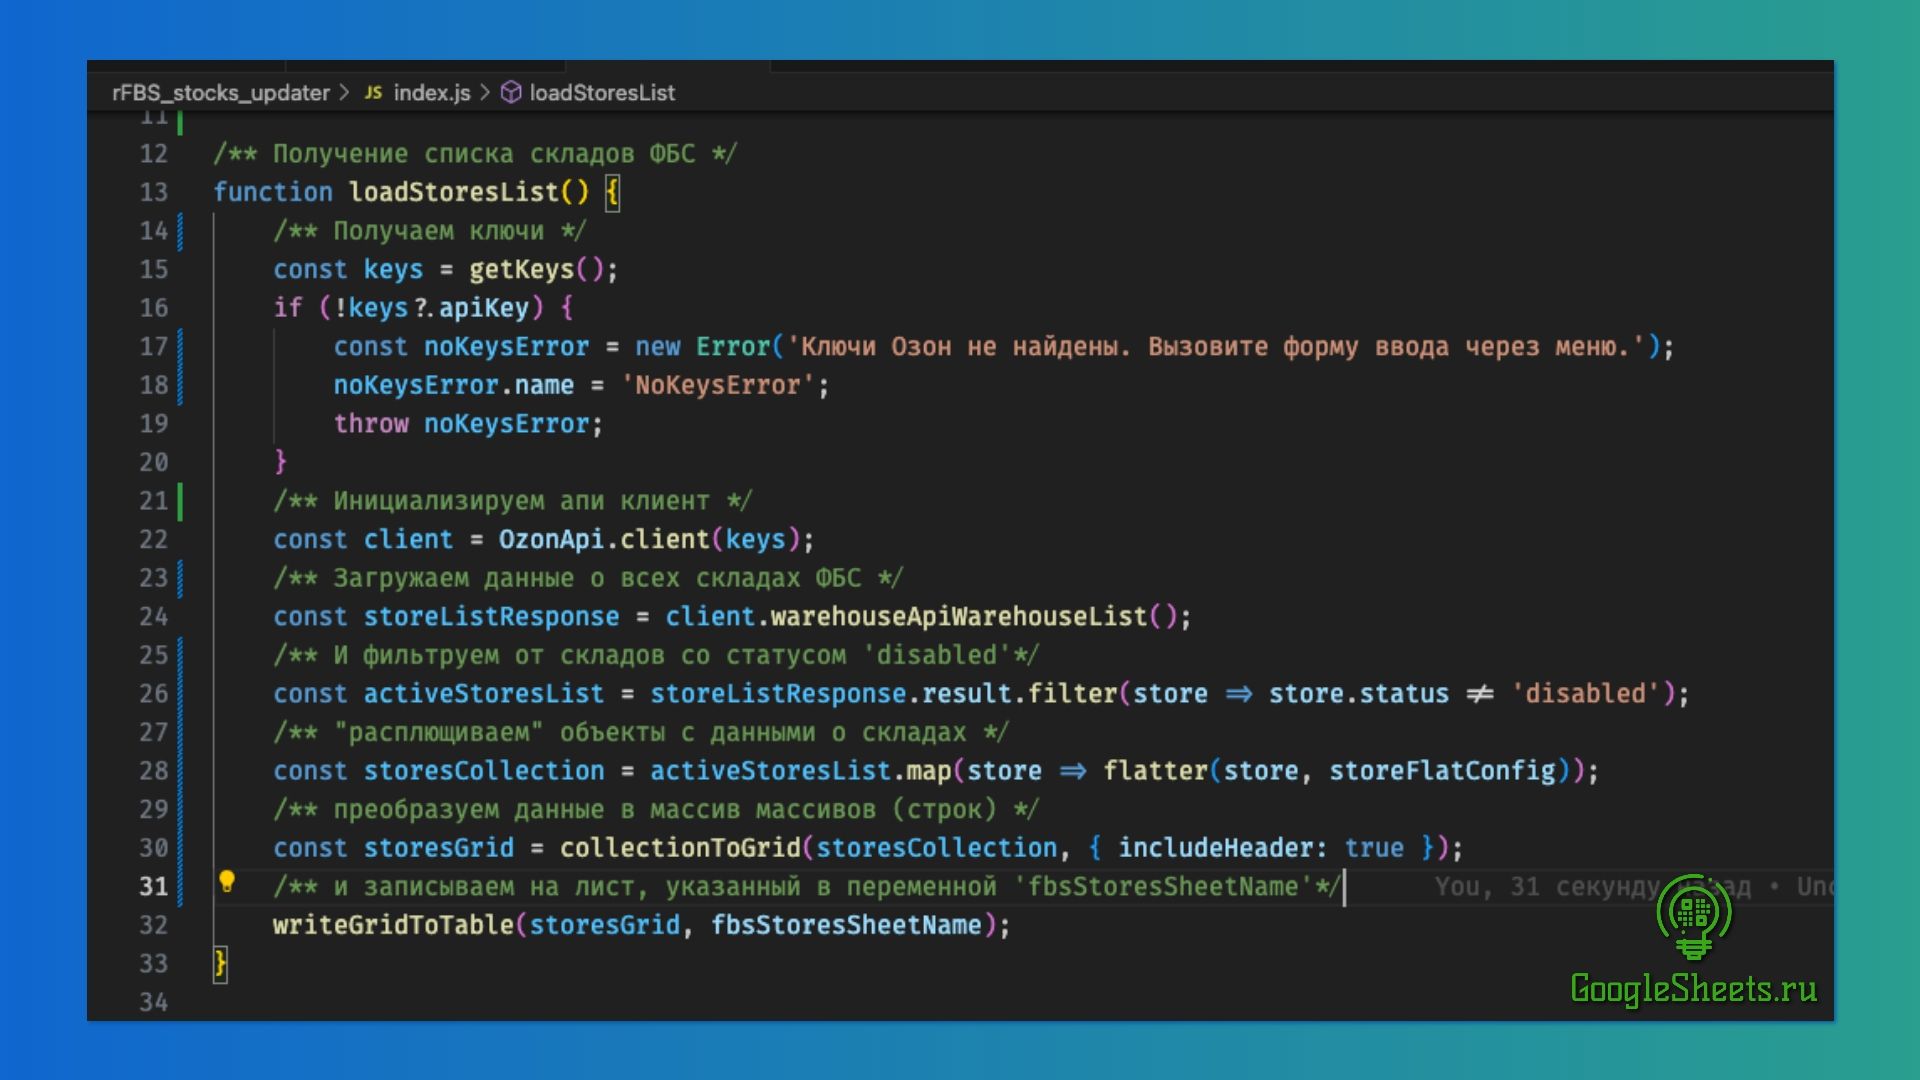Click the Error constructor on line 17

coord(733,347)
